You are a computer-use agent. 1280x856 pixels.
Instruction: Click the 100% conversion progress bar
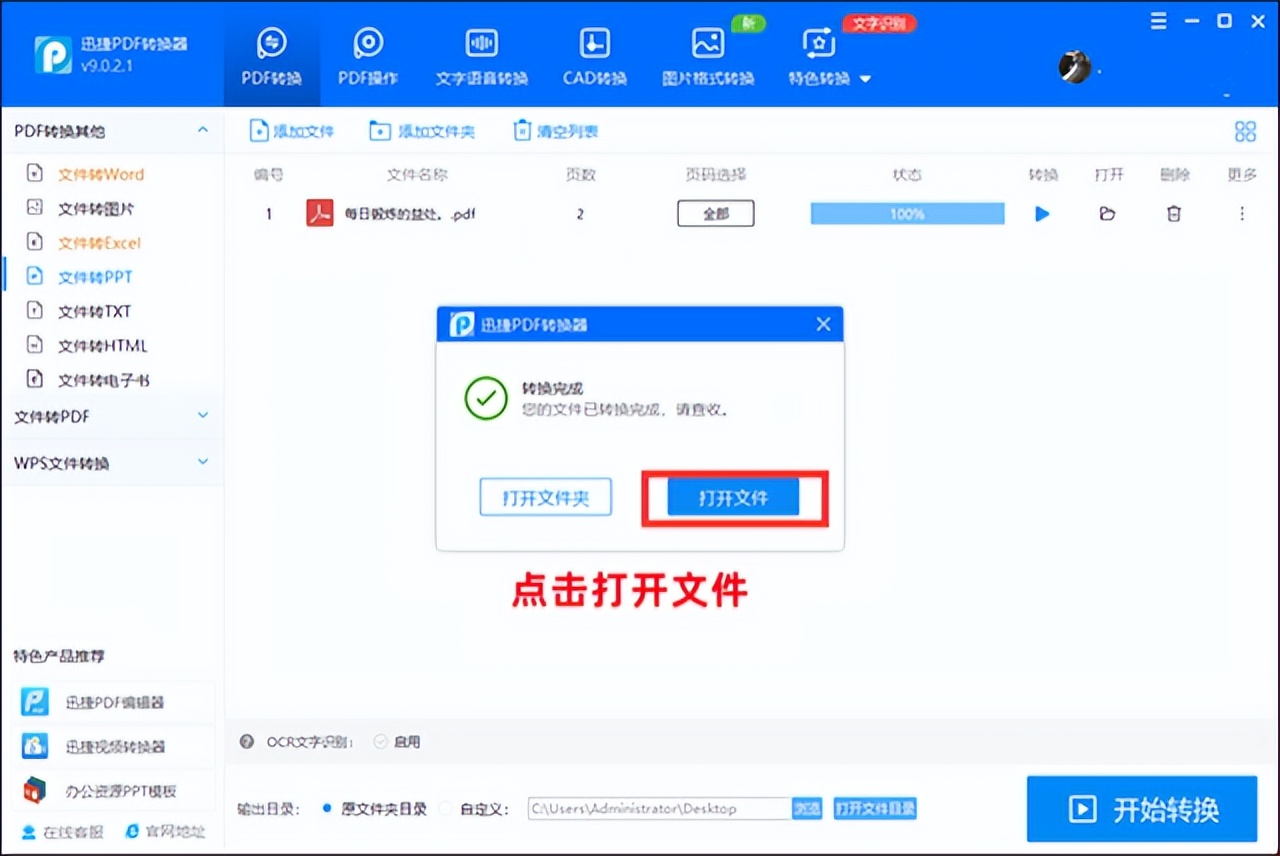(907, 214)
